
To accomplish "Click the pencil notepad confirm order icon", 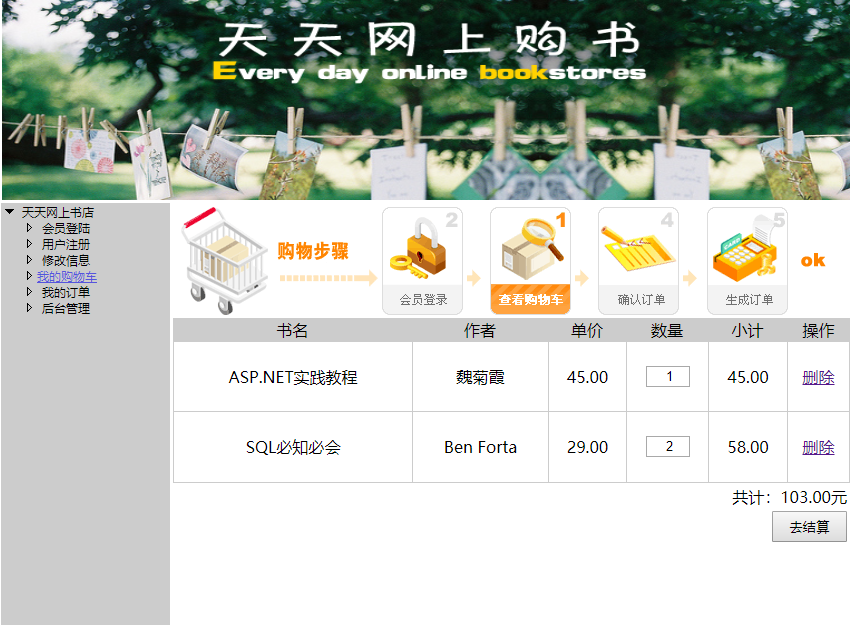I will 638,248.
